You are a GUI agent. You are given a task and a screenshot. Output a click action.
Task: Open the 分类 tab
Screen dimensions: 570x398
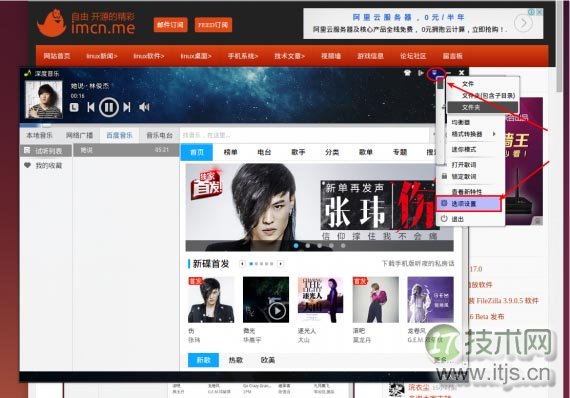pos(332,152)
